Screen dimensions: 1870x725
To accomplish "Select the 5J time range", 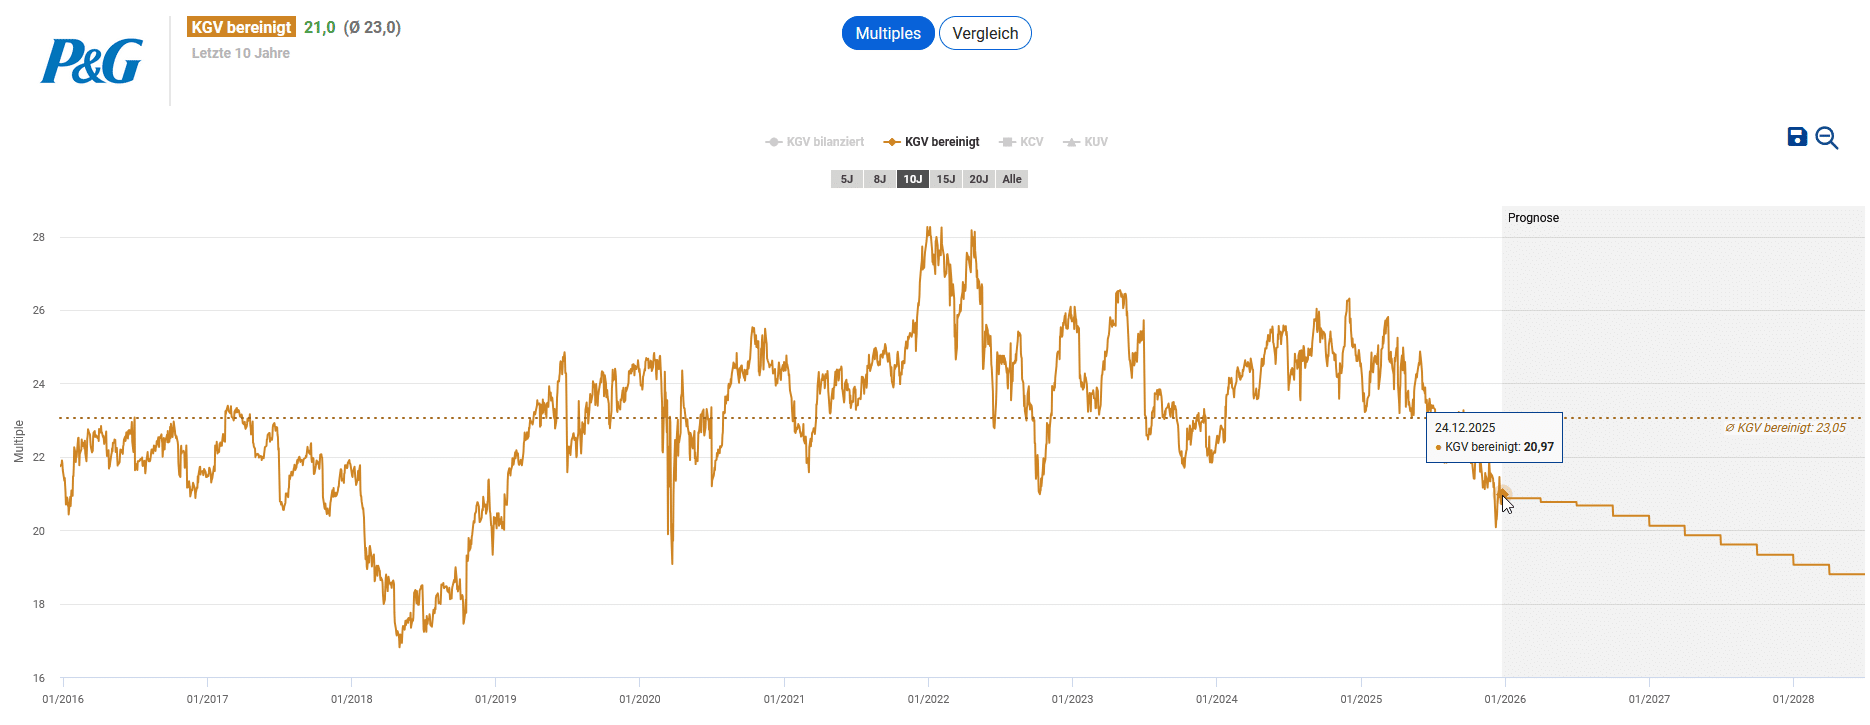I will pos(847,179).
